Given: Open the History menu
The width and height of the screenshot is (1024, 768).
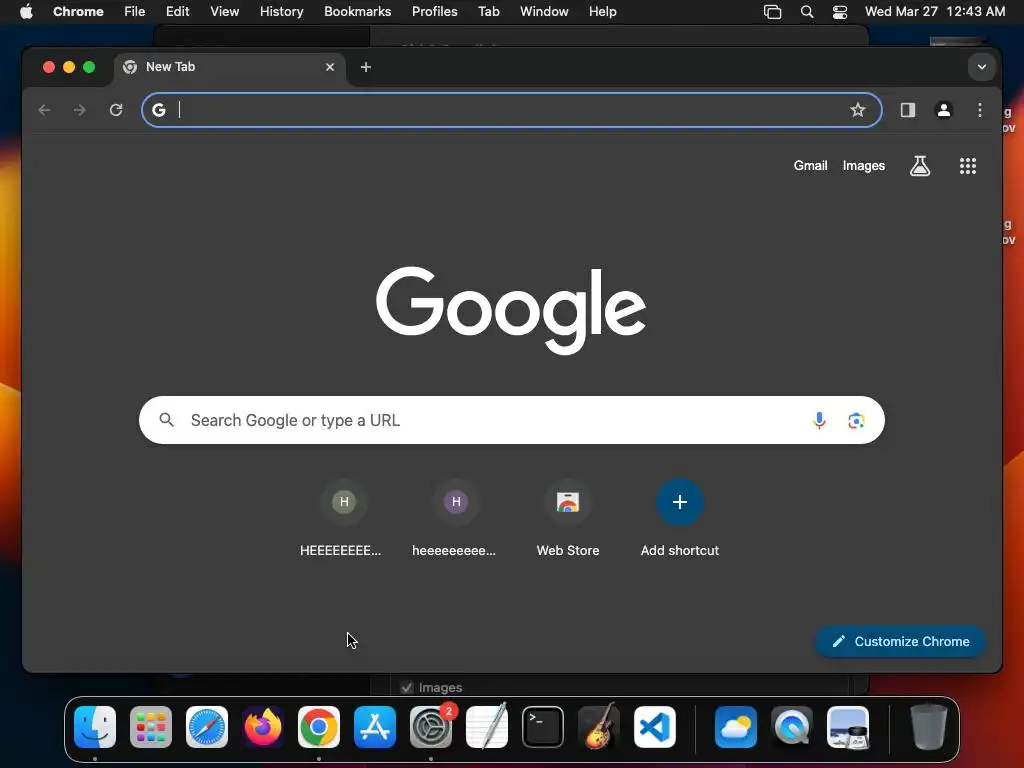Looking at the screenshot, I should click(281, 12).
